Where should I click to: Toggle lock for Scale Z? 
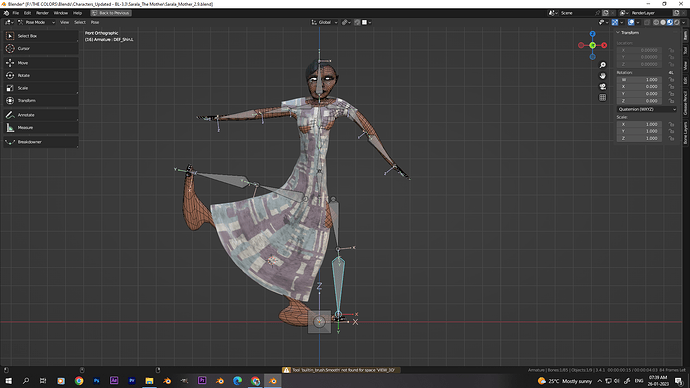(x=671, y=138)
